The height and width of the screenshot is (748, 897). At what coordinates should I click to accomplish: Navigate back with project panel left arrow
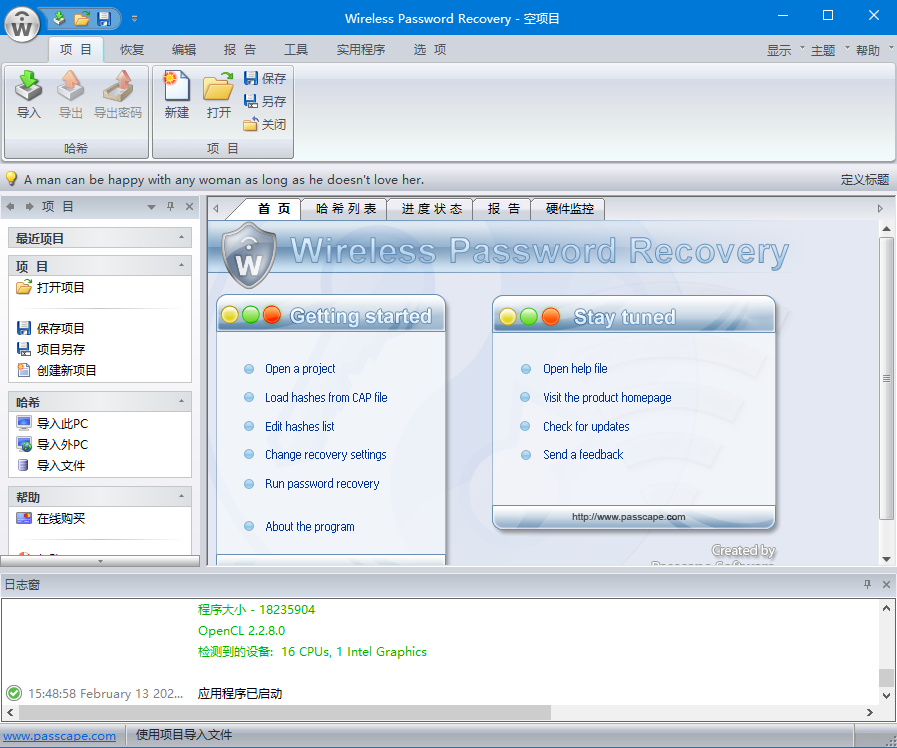pos(10,206)
